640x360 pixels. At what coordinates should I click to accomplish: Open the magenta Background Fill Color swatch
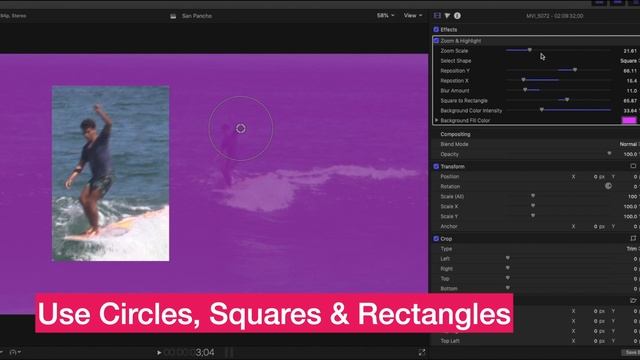[x=629, y=120]
